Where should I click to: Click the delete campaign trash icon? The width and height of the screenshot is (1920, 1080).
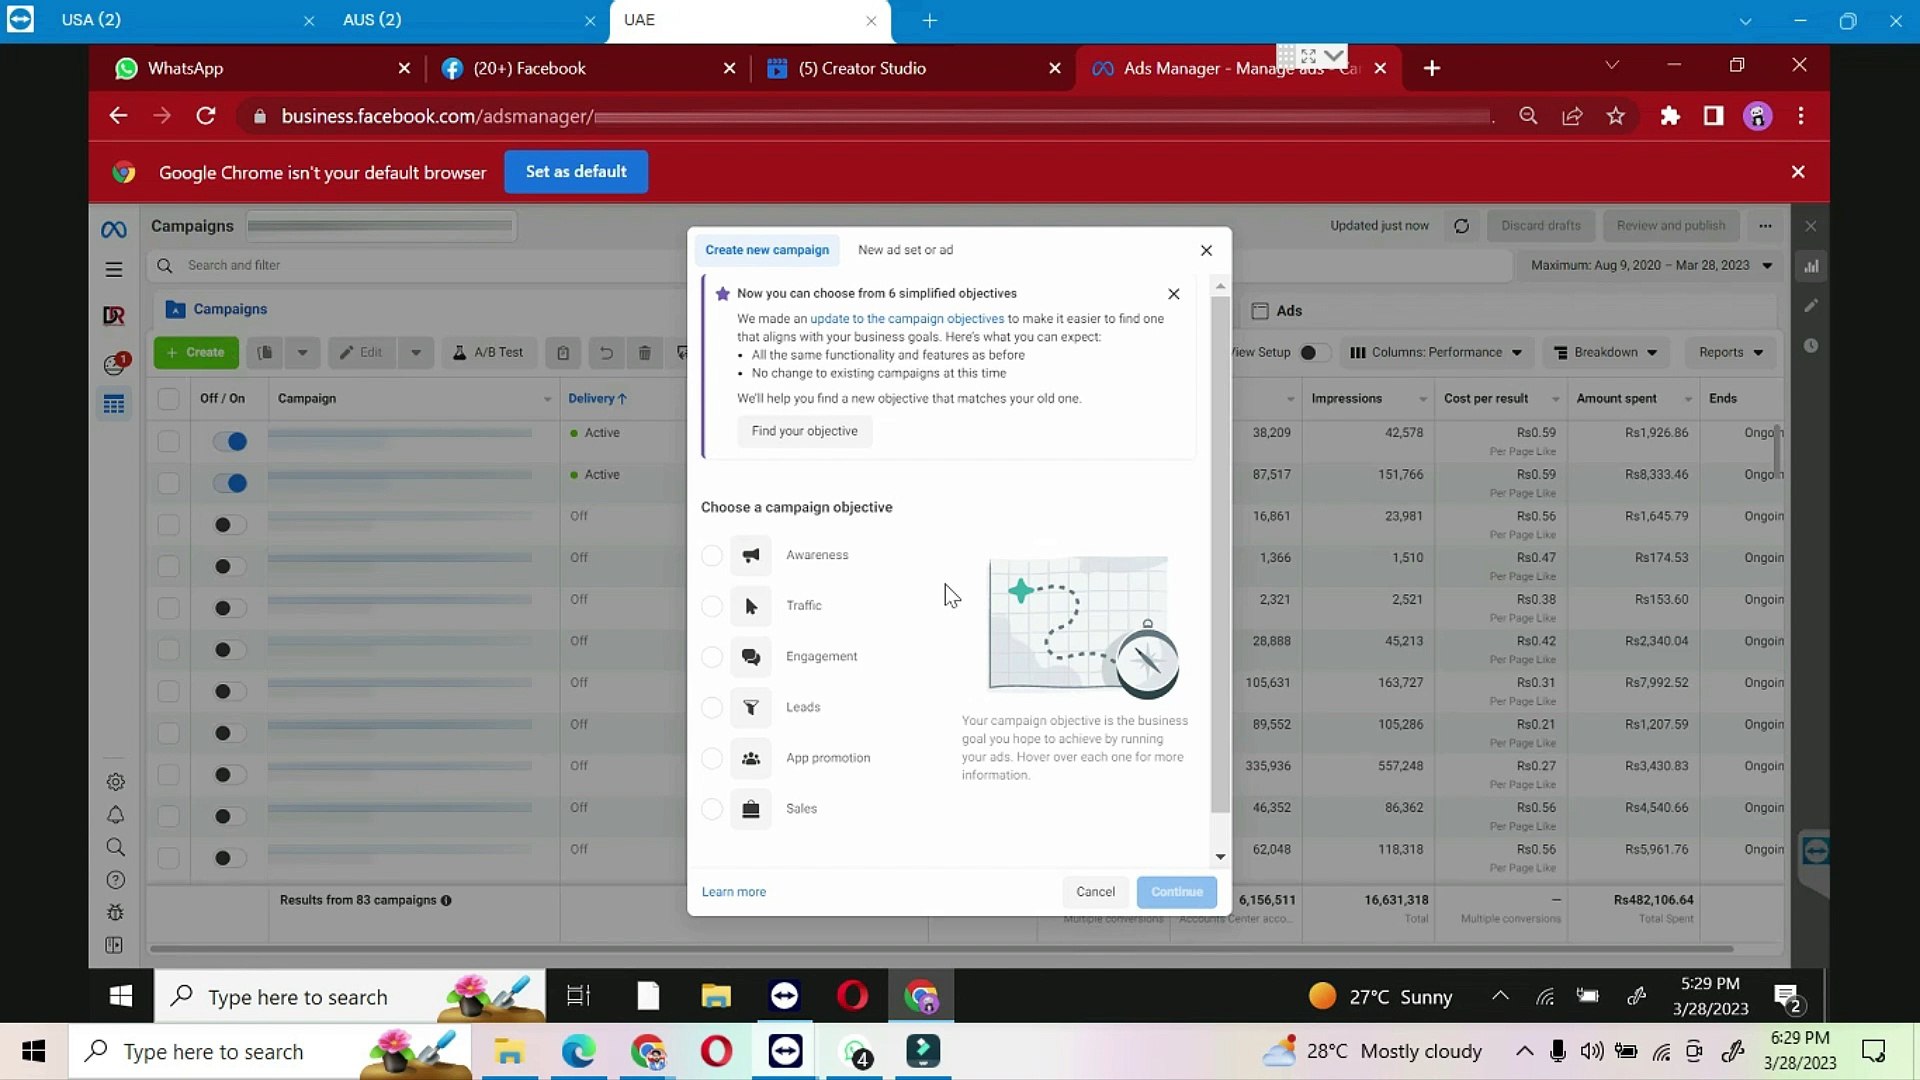click(645, 352)
